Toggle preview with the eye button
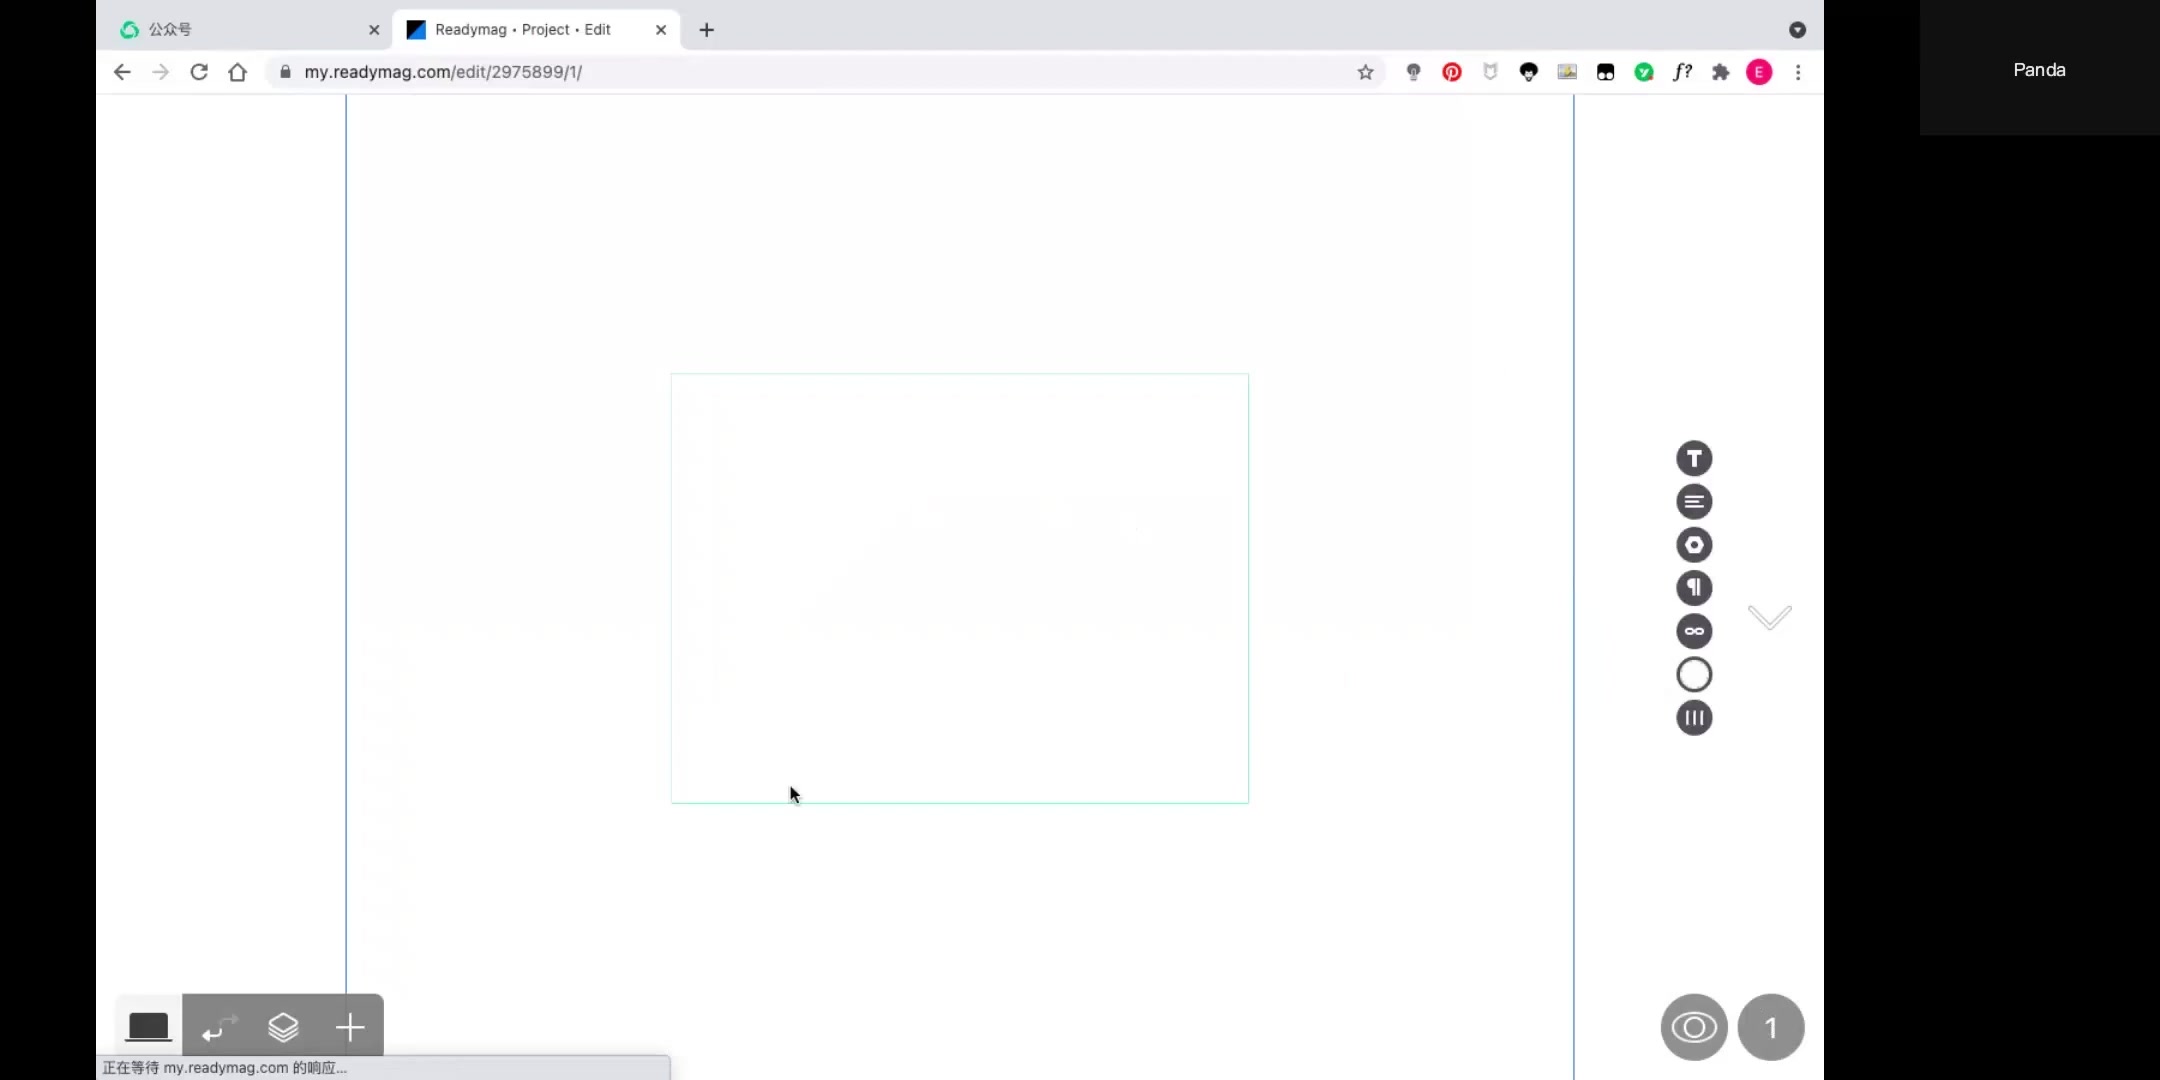2160x1080 pixels. pyautogui.click(x=1692, y=1027)
